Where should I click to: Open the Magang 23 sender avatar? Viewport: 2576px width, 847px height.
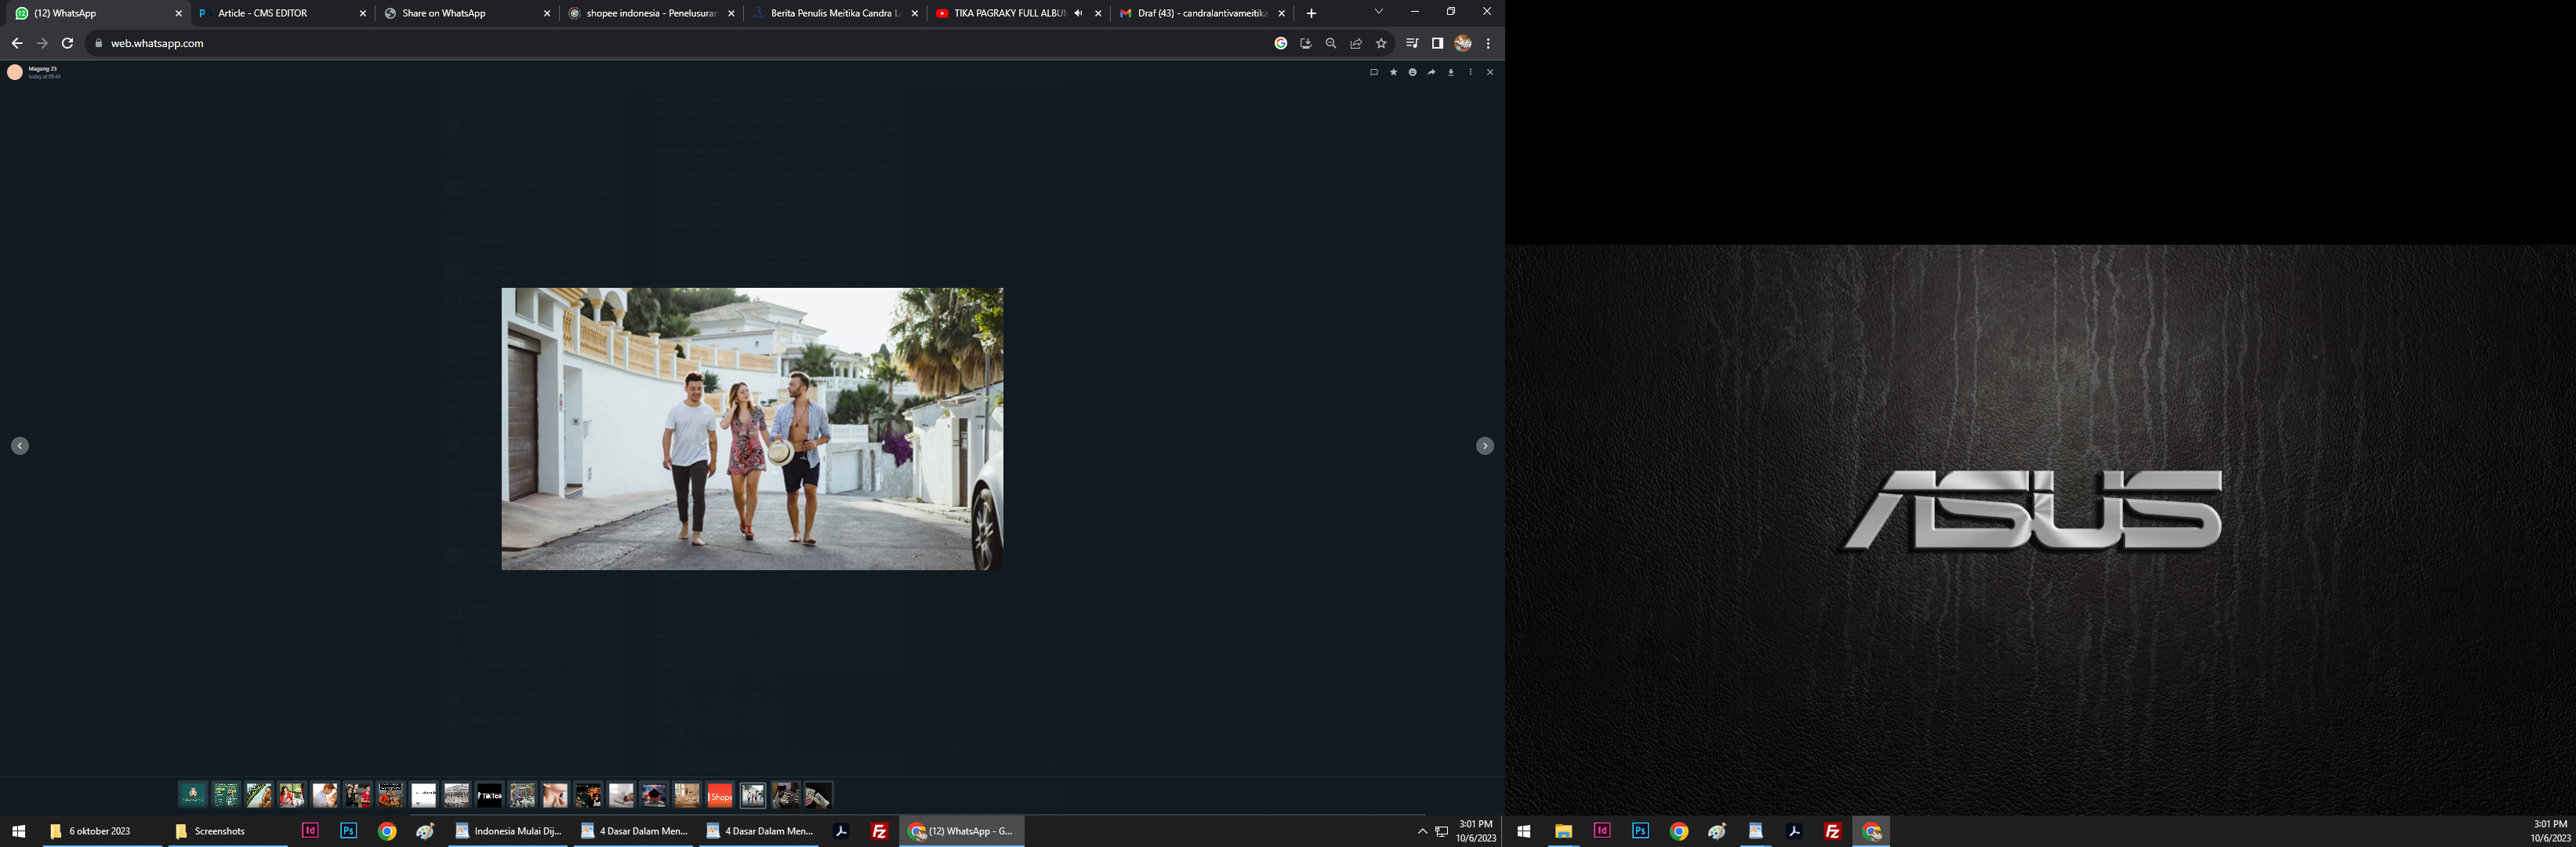click(x=15, y=72)
